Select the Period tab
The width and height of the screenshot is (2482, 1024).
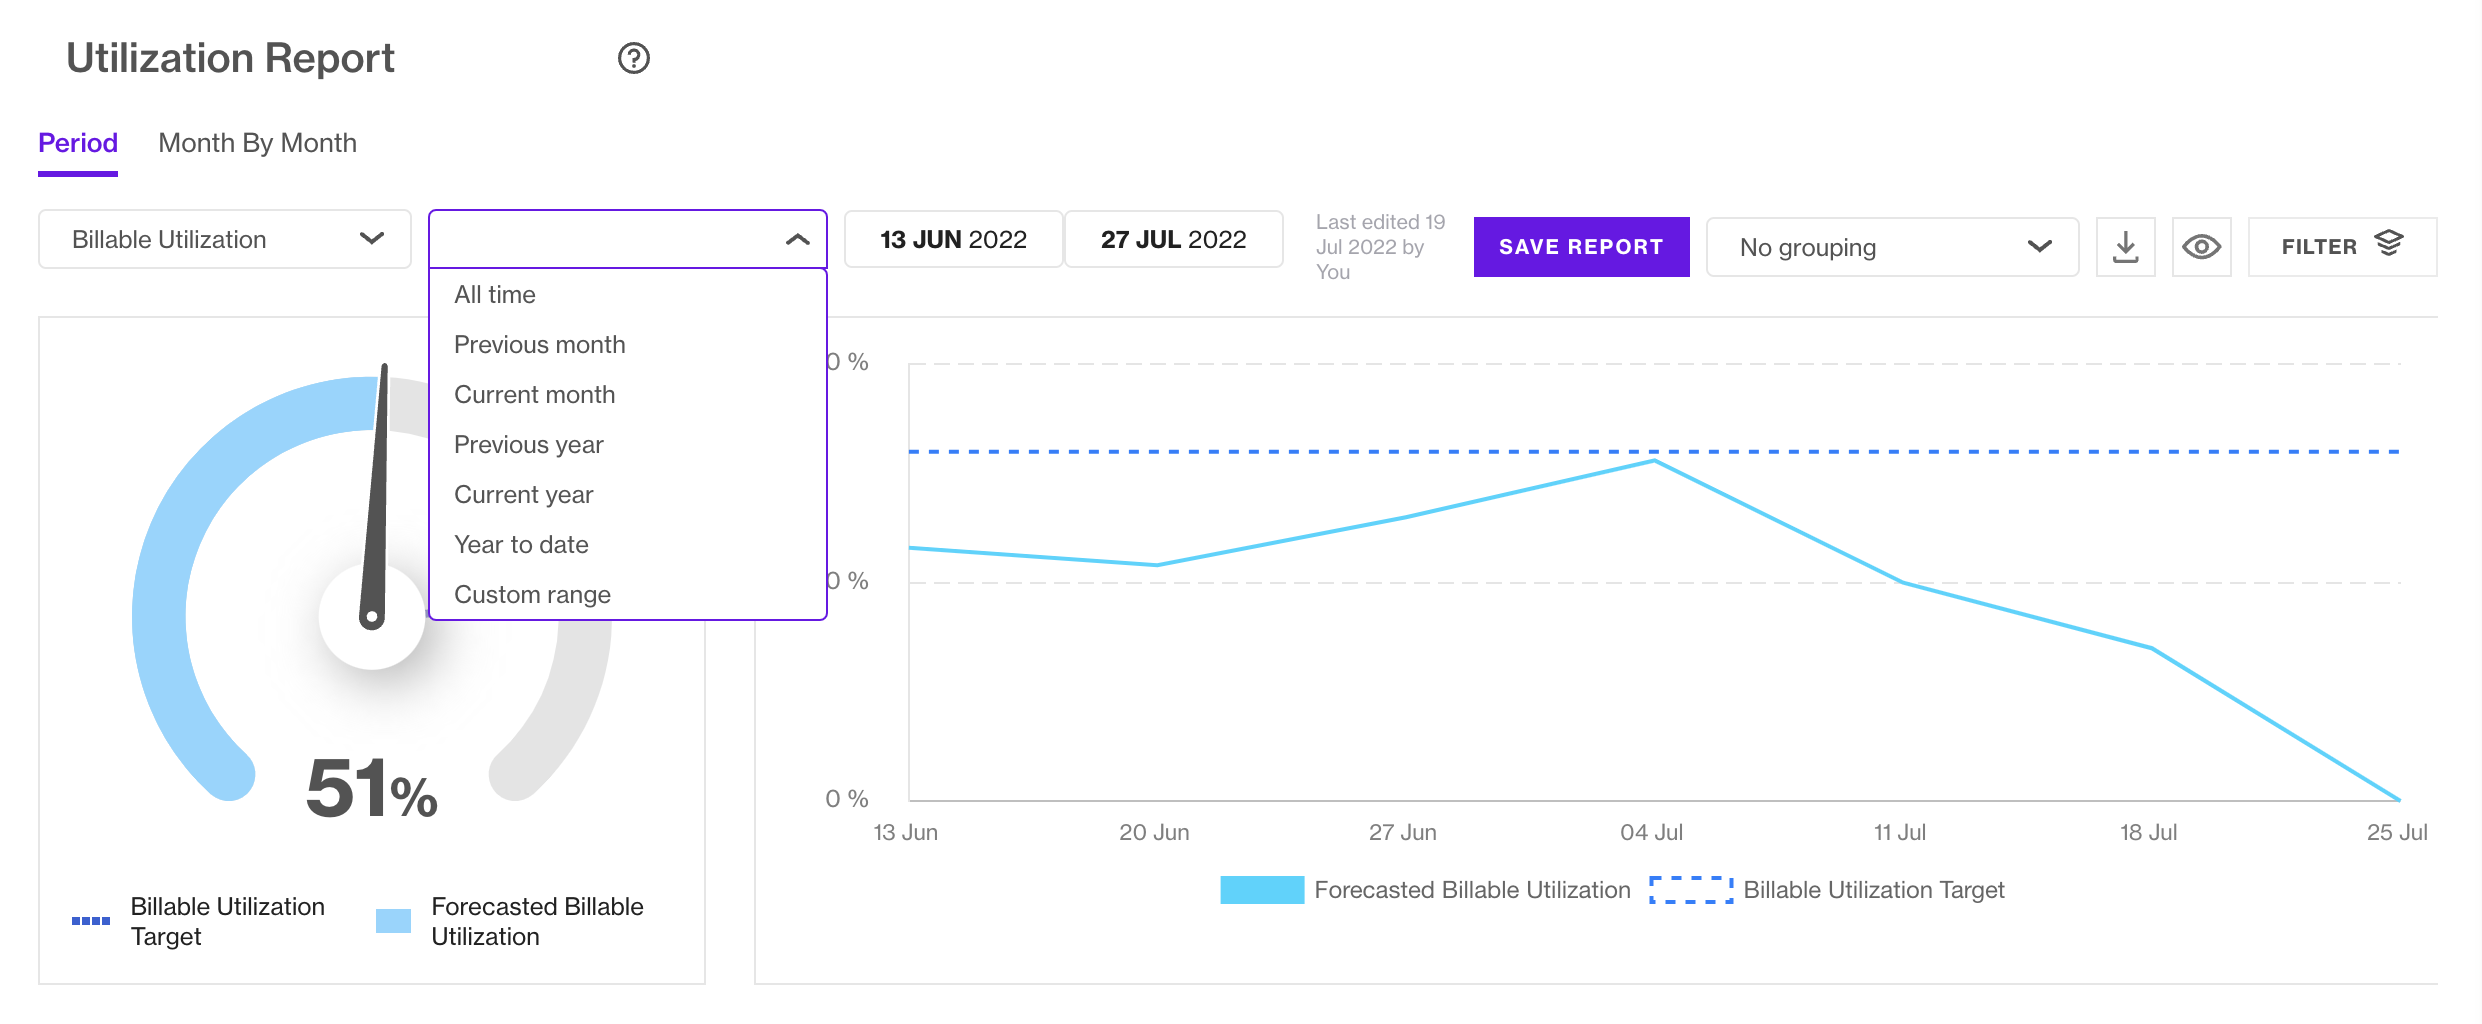click(x=78, y=143)
